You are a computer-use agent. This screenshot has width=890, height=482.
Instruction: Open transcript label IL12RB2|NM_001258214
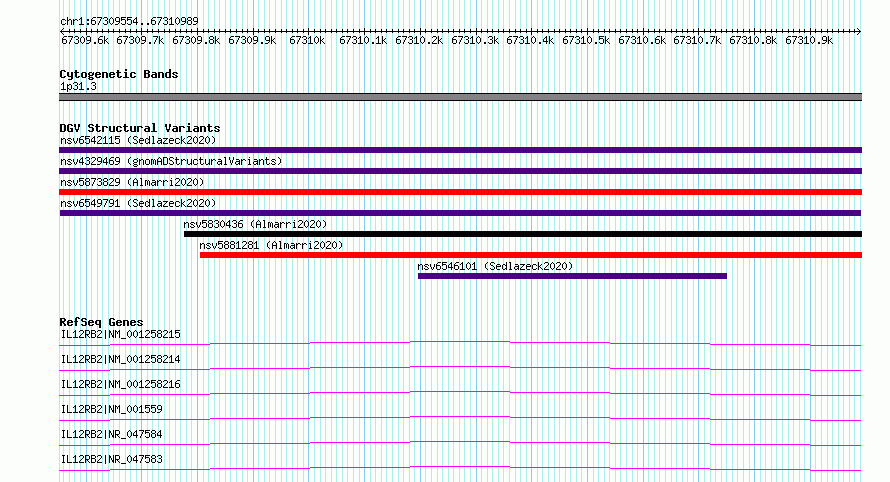[x=120, y=359]
